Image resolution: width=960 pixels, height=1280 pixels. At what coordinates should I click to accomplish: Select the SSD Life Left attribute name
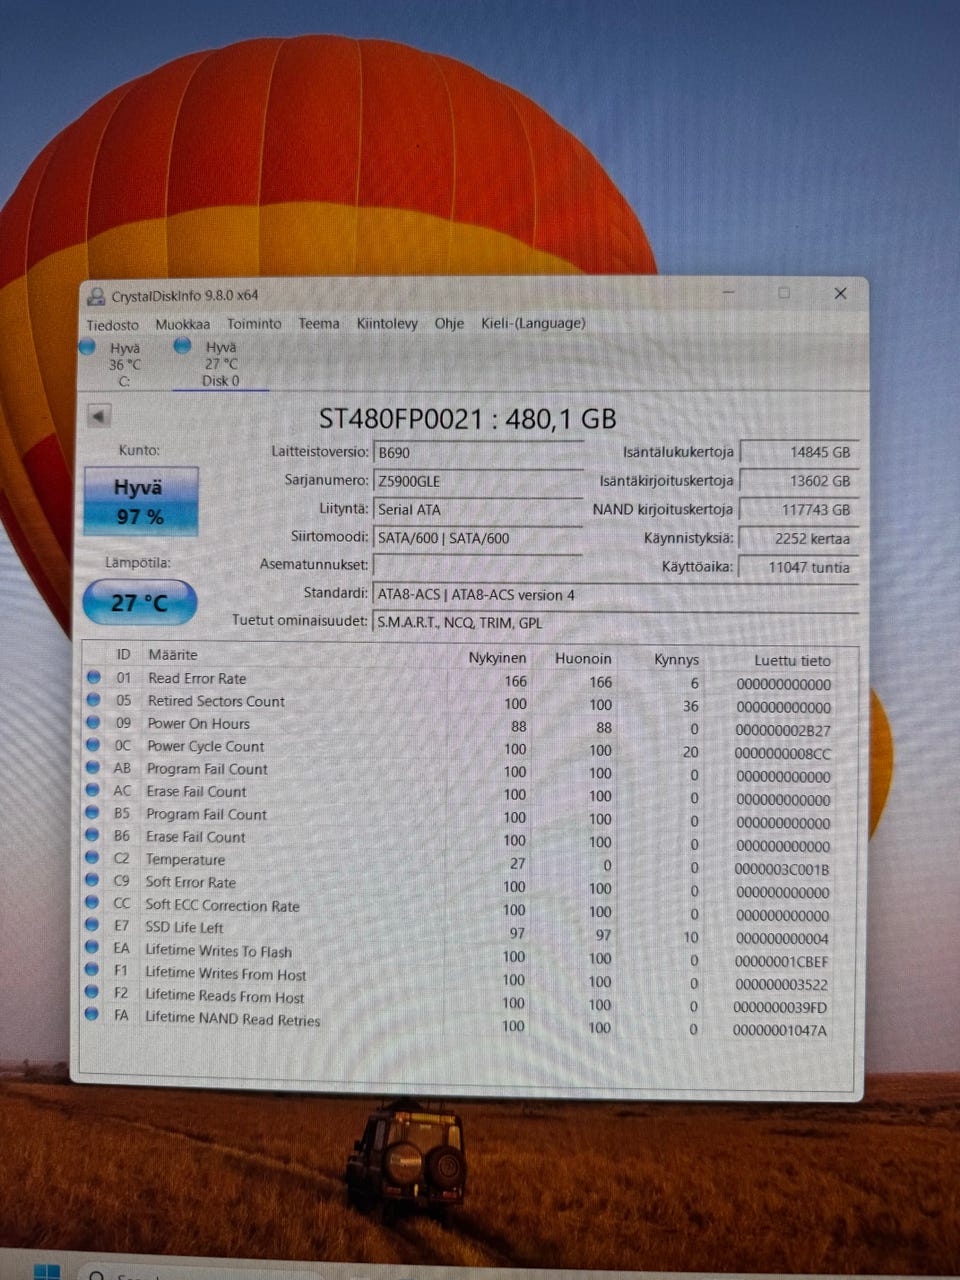click(x=184, y=927)
